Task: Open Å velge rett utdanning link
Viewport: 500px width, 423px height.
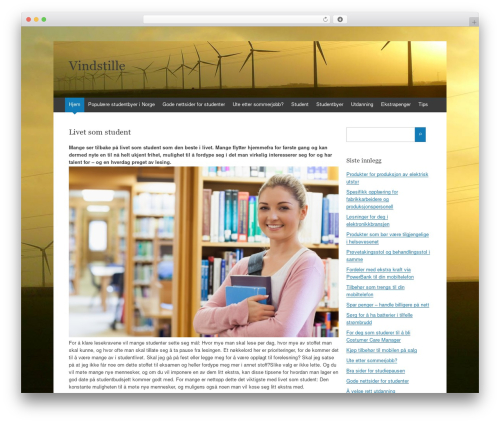Action: (x=371, y=391)
